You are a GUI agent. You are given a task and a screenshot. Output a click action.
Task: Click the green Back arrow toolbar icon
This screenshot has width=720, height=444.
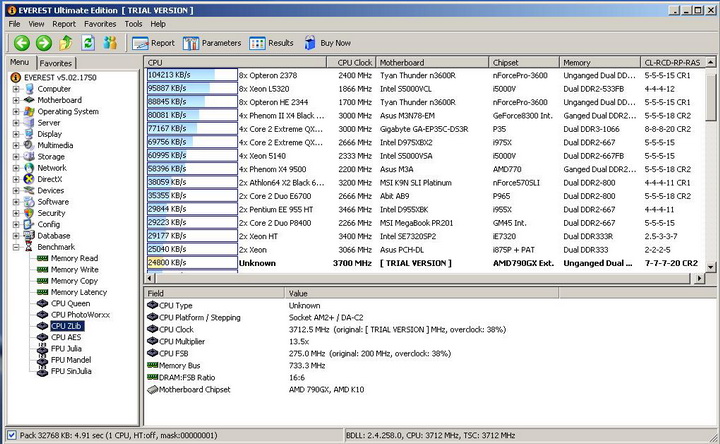coord(22,43)
